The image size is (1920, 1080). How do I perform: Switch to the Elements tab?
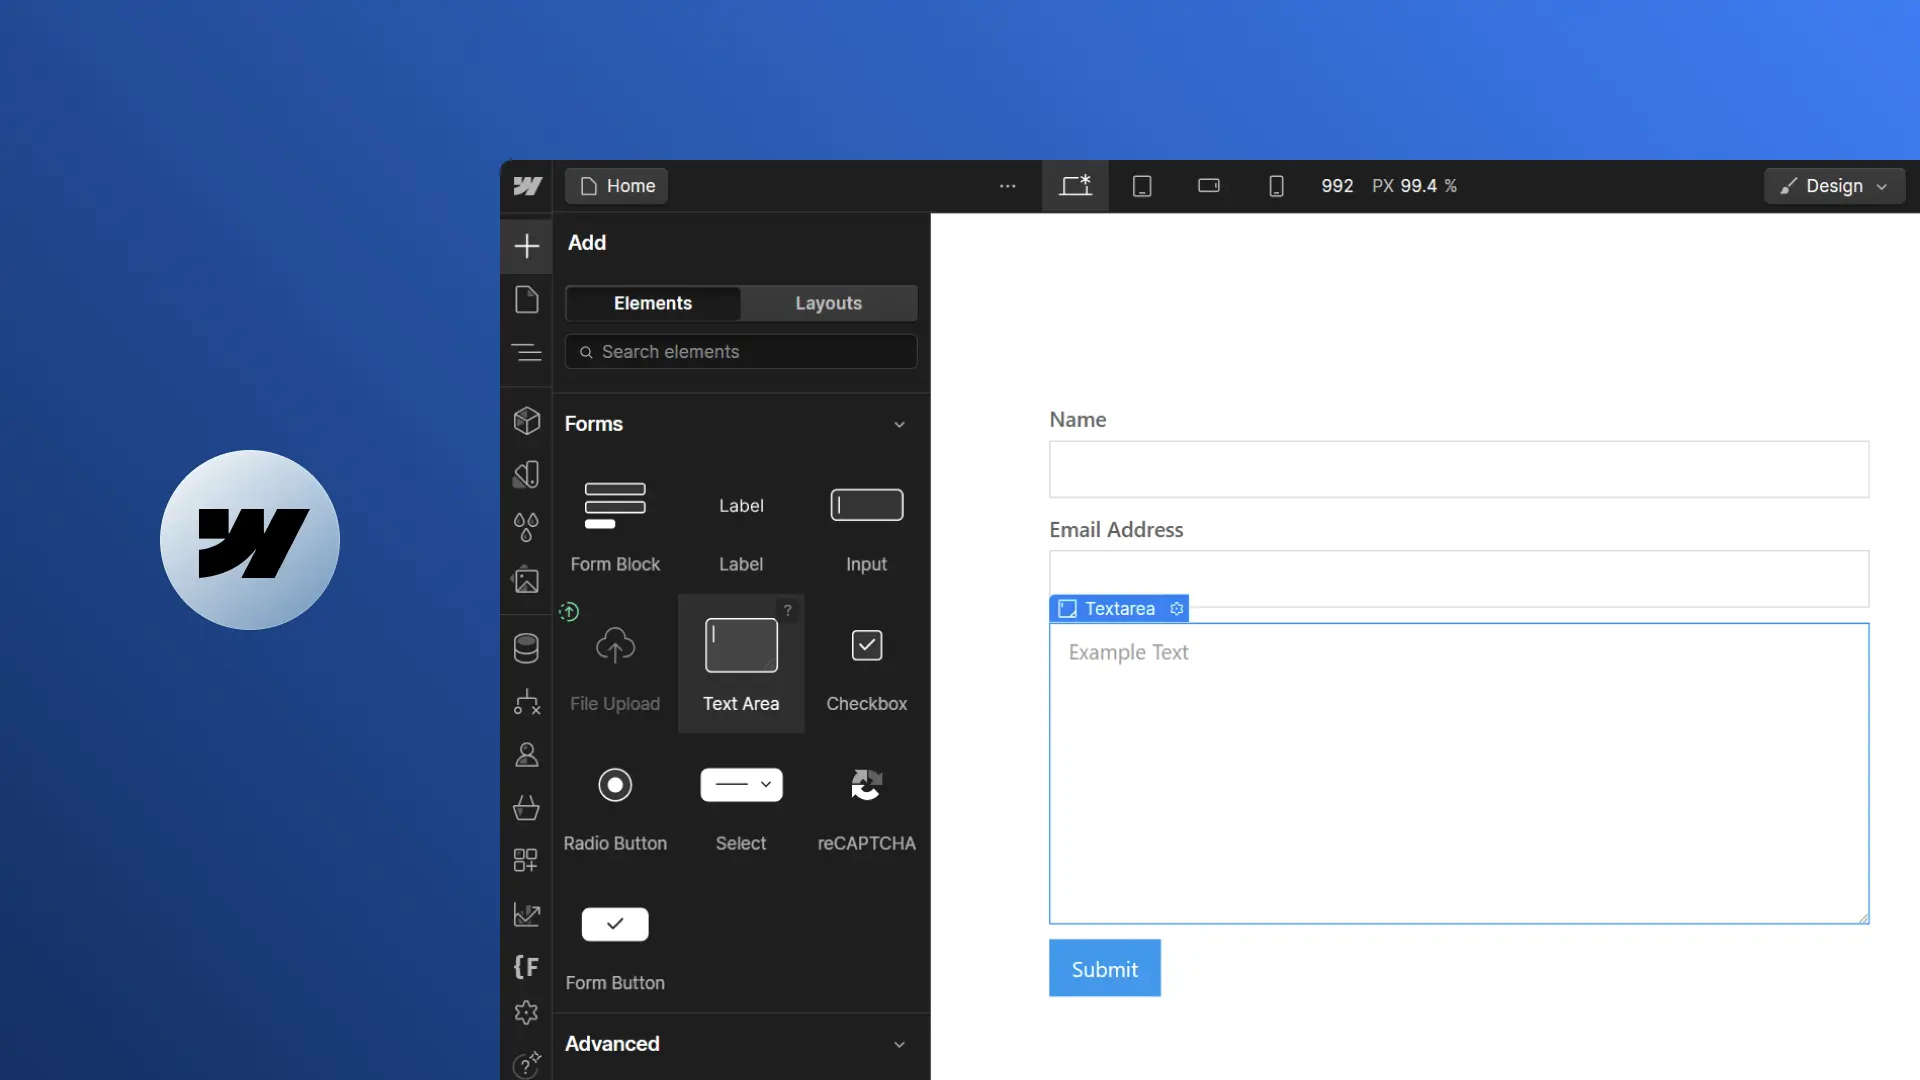point(653,303)
